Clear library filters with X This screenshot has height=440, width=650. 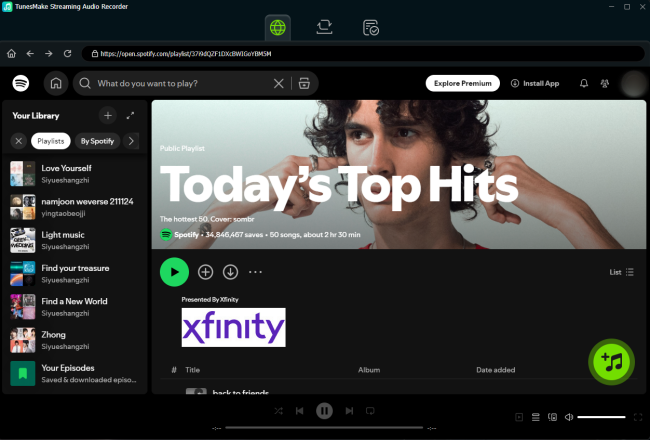[19, 141]
